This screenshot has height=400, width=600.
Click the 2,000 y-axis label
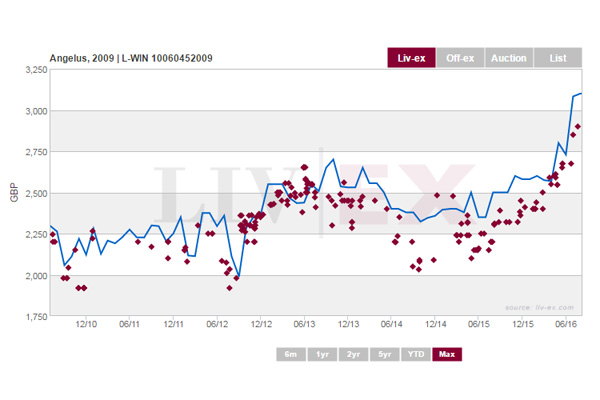point(36,276)
